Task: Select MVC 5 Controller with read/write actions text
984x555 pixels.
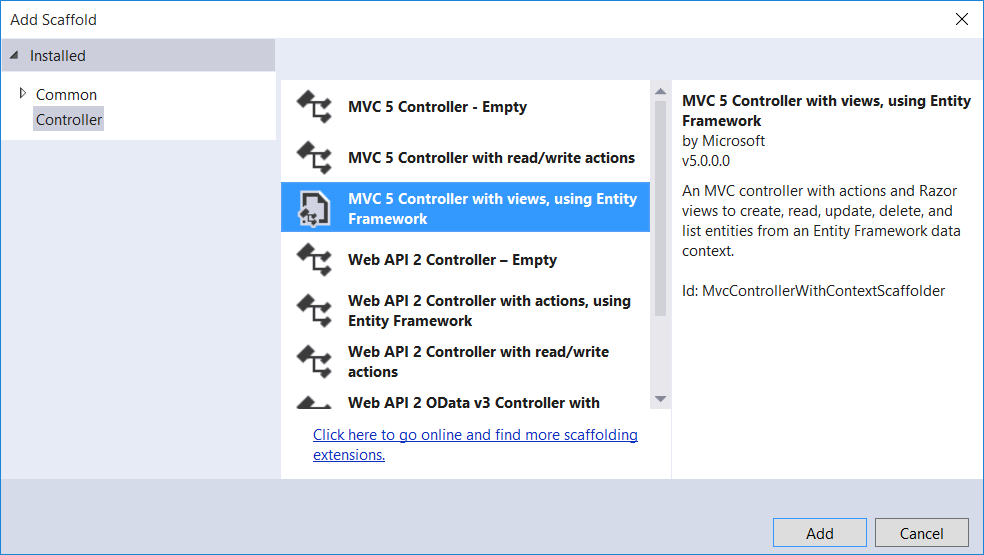Action: [x=491, y=158]
